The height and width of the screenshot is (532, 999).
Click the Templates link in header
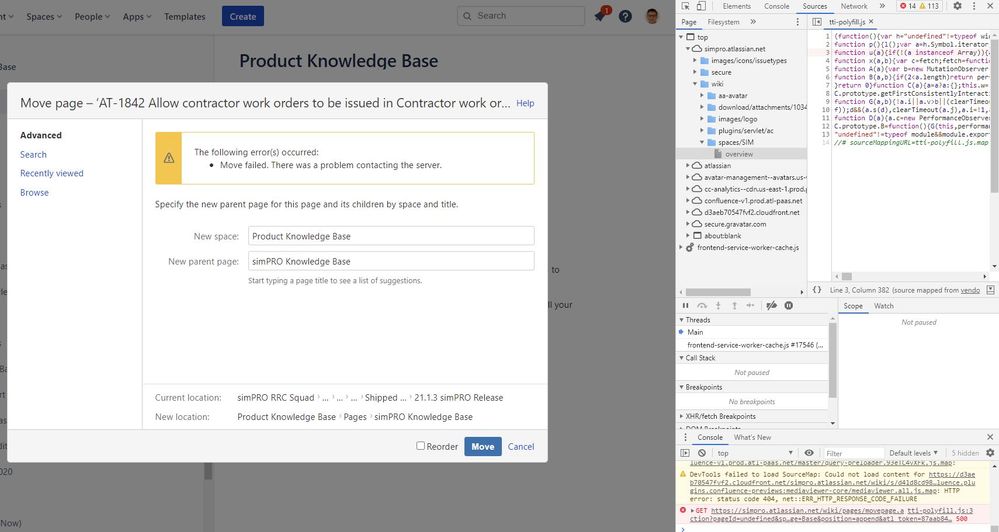pyautogui.click(x=185, y=17)
